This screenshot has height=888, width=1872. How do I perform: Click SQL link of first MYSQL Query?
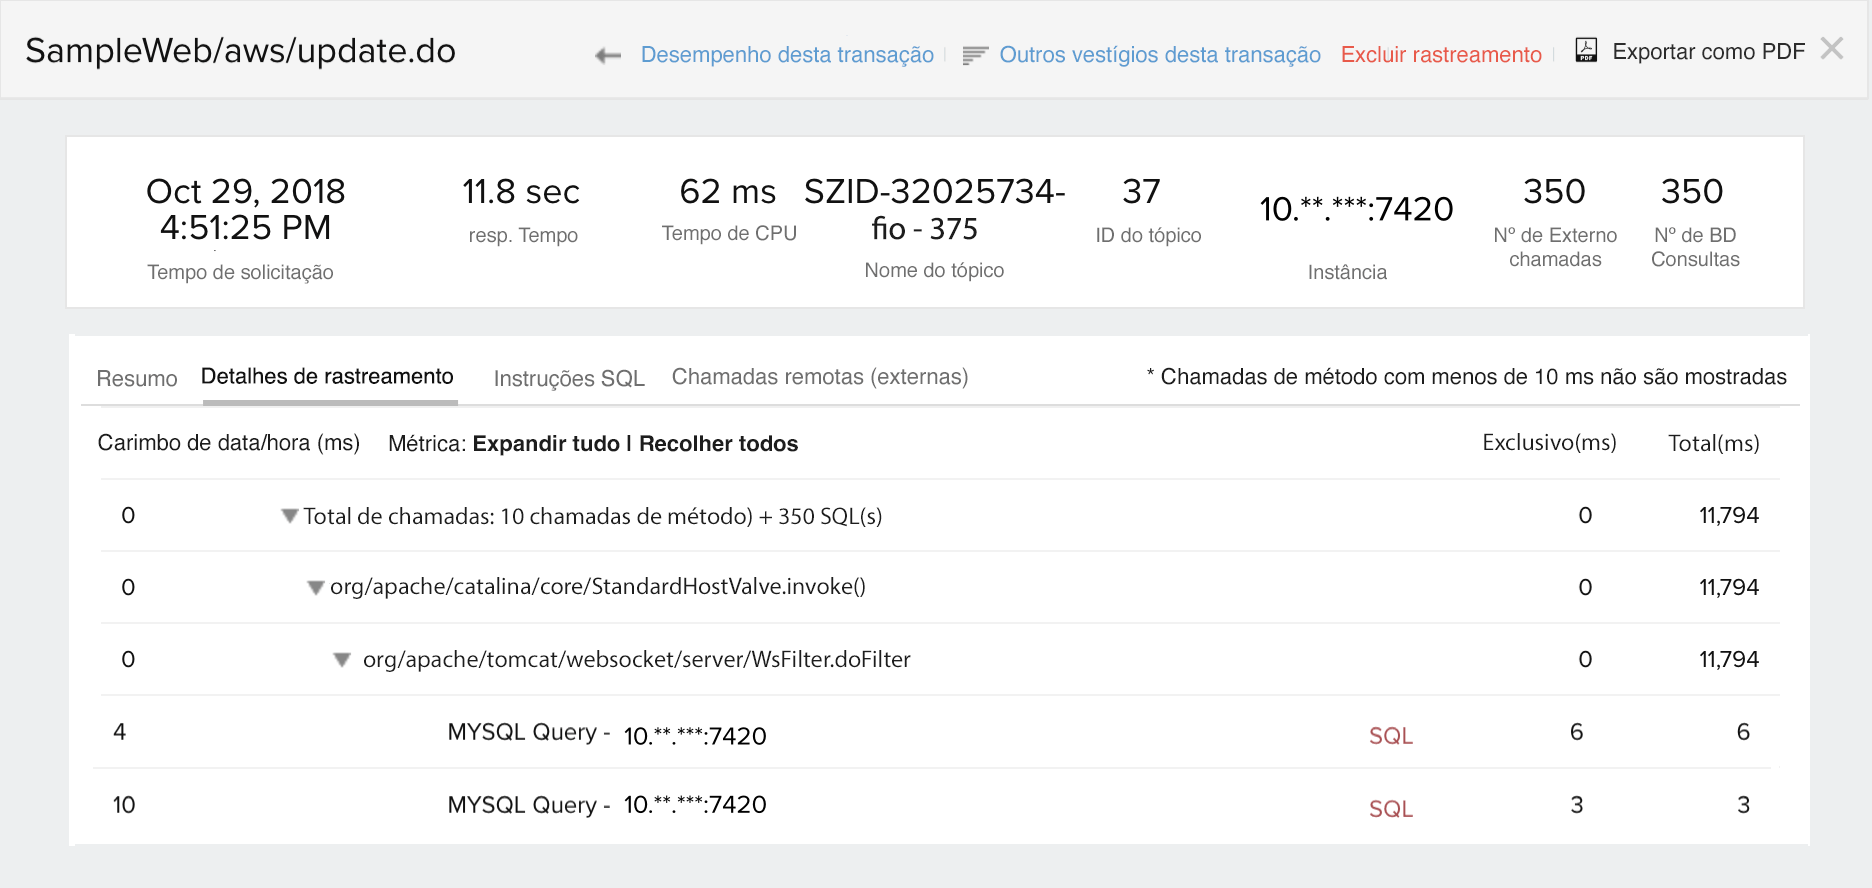pos(1390,736)
